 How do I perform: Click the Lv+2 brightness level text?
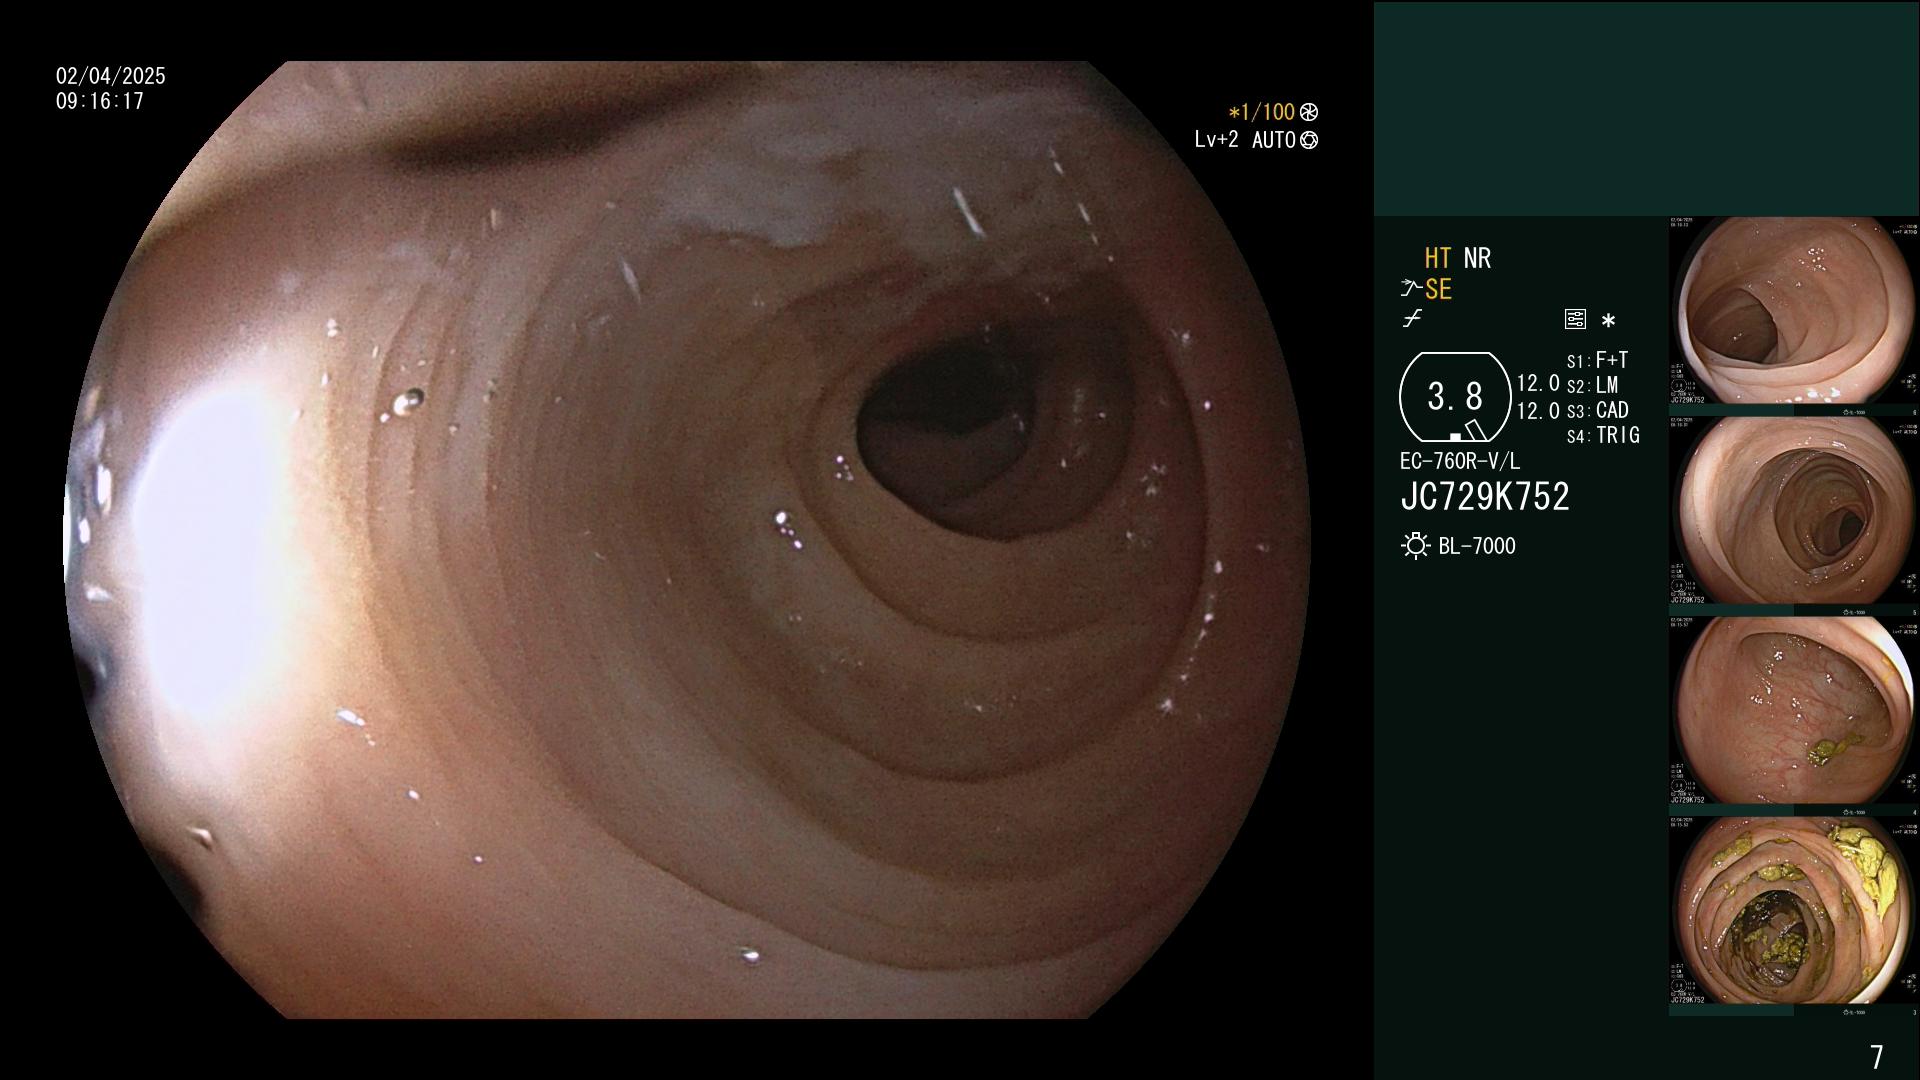pos(1216,140)
